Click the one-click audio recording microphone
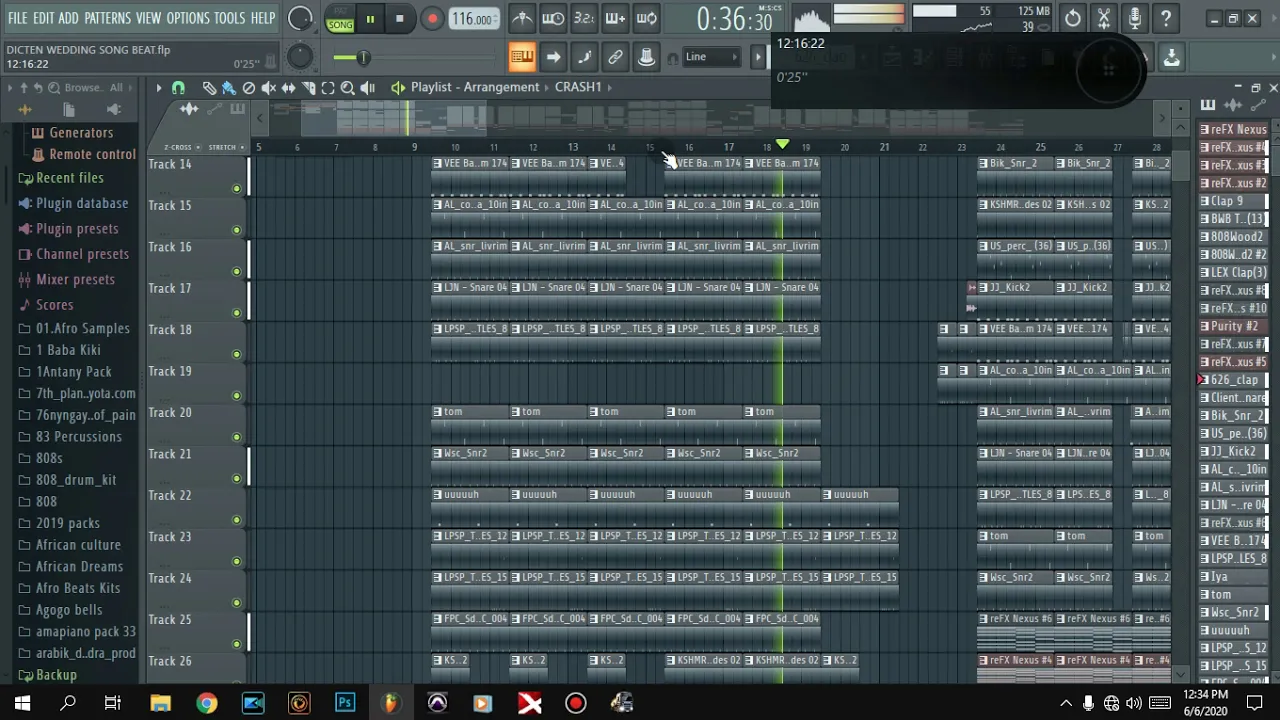Viewport: 1280px width, 720px height. pyautogui.click(x=1135, y=18)
